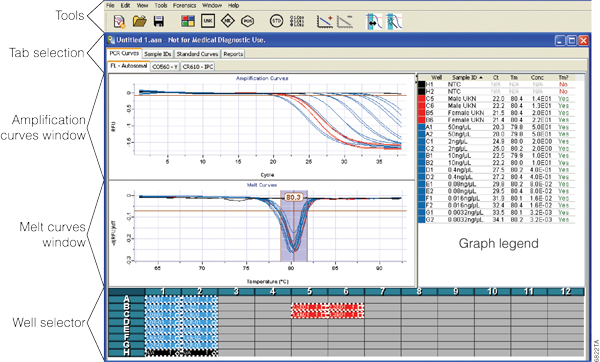This screenshot has width=600, height=362.
Task: Select the C1 2ng/µL legend row
Action: click(496, 141)
